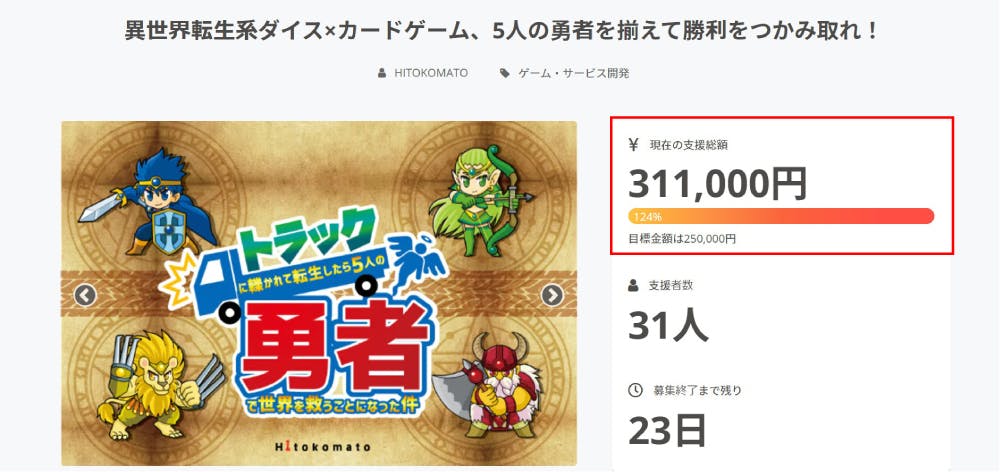1000x472 pixels.
Task: Click the clock icon beside 募集終了まで残り
Action: (635, 390)
